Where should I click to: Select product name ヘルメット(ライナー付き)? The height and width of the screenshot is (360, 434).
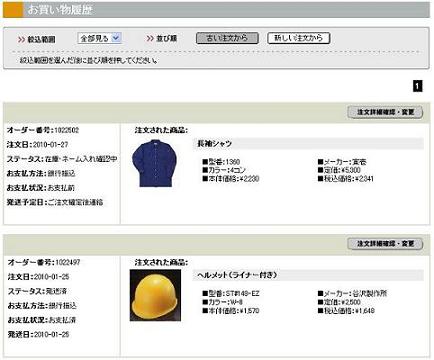[x=237, y=275]
